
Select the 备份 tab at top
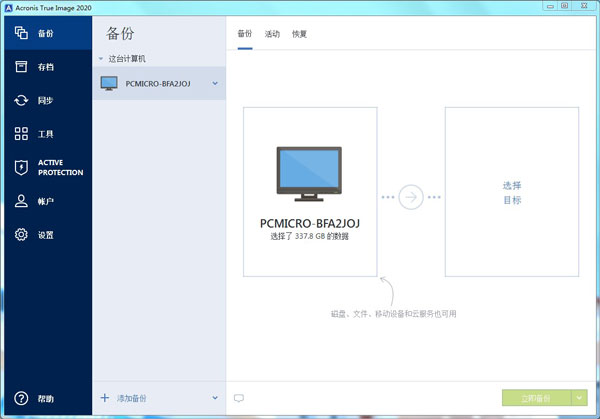click(x=245, y=34)
